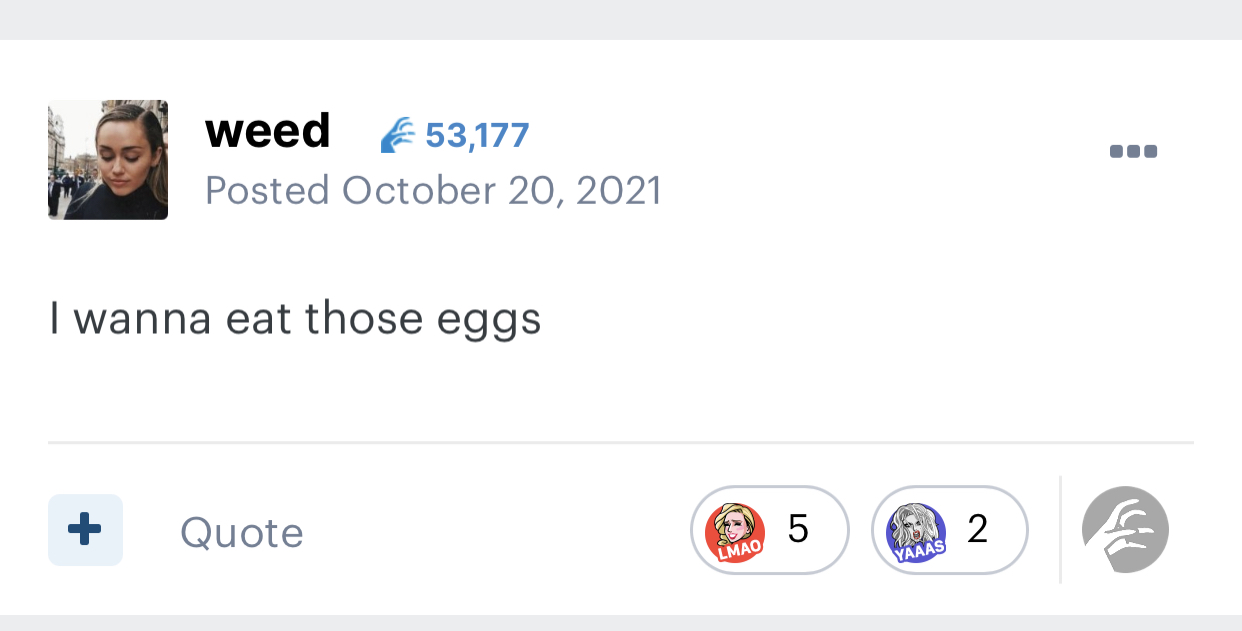1242x631 pixels.
Task: Toggle the plus multiquote button
Action: click(x=85, y=530)
